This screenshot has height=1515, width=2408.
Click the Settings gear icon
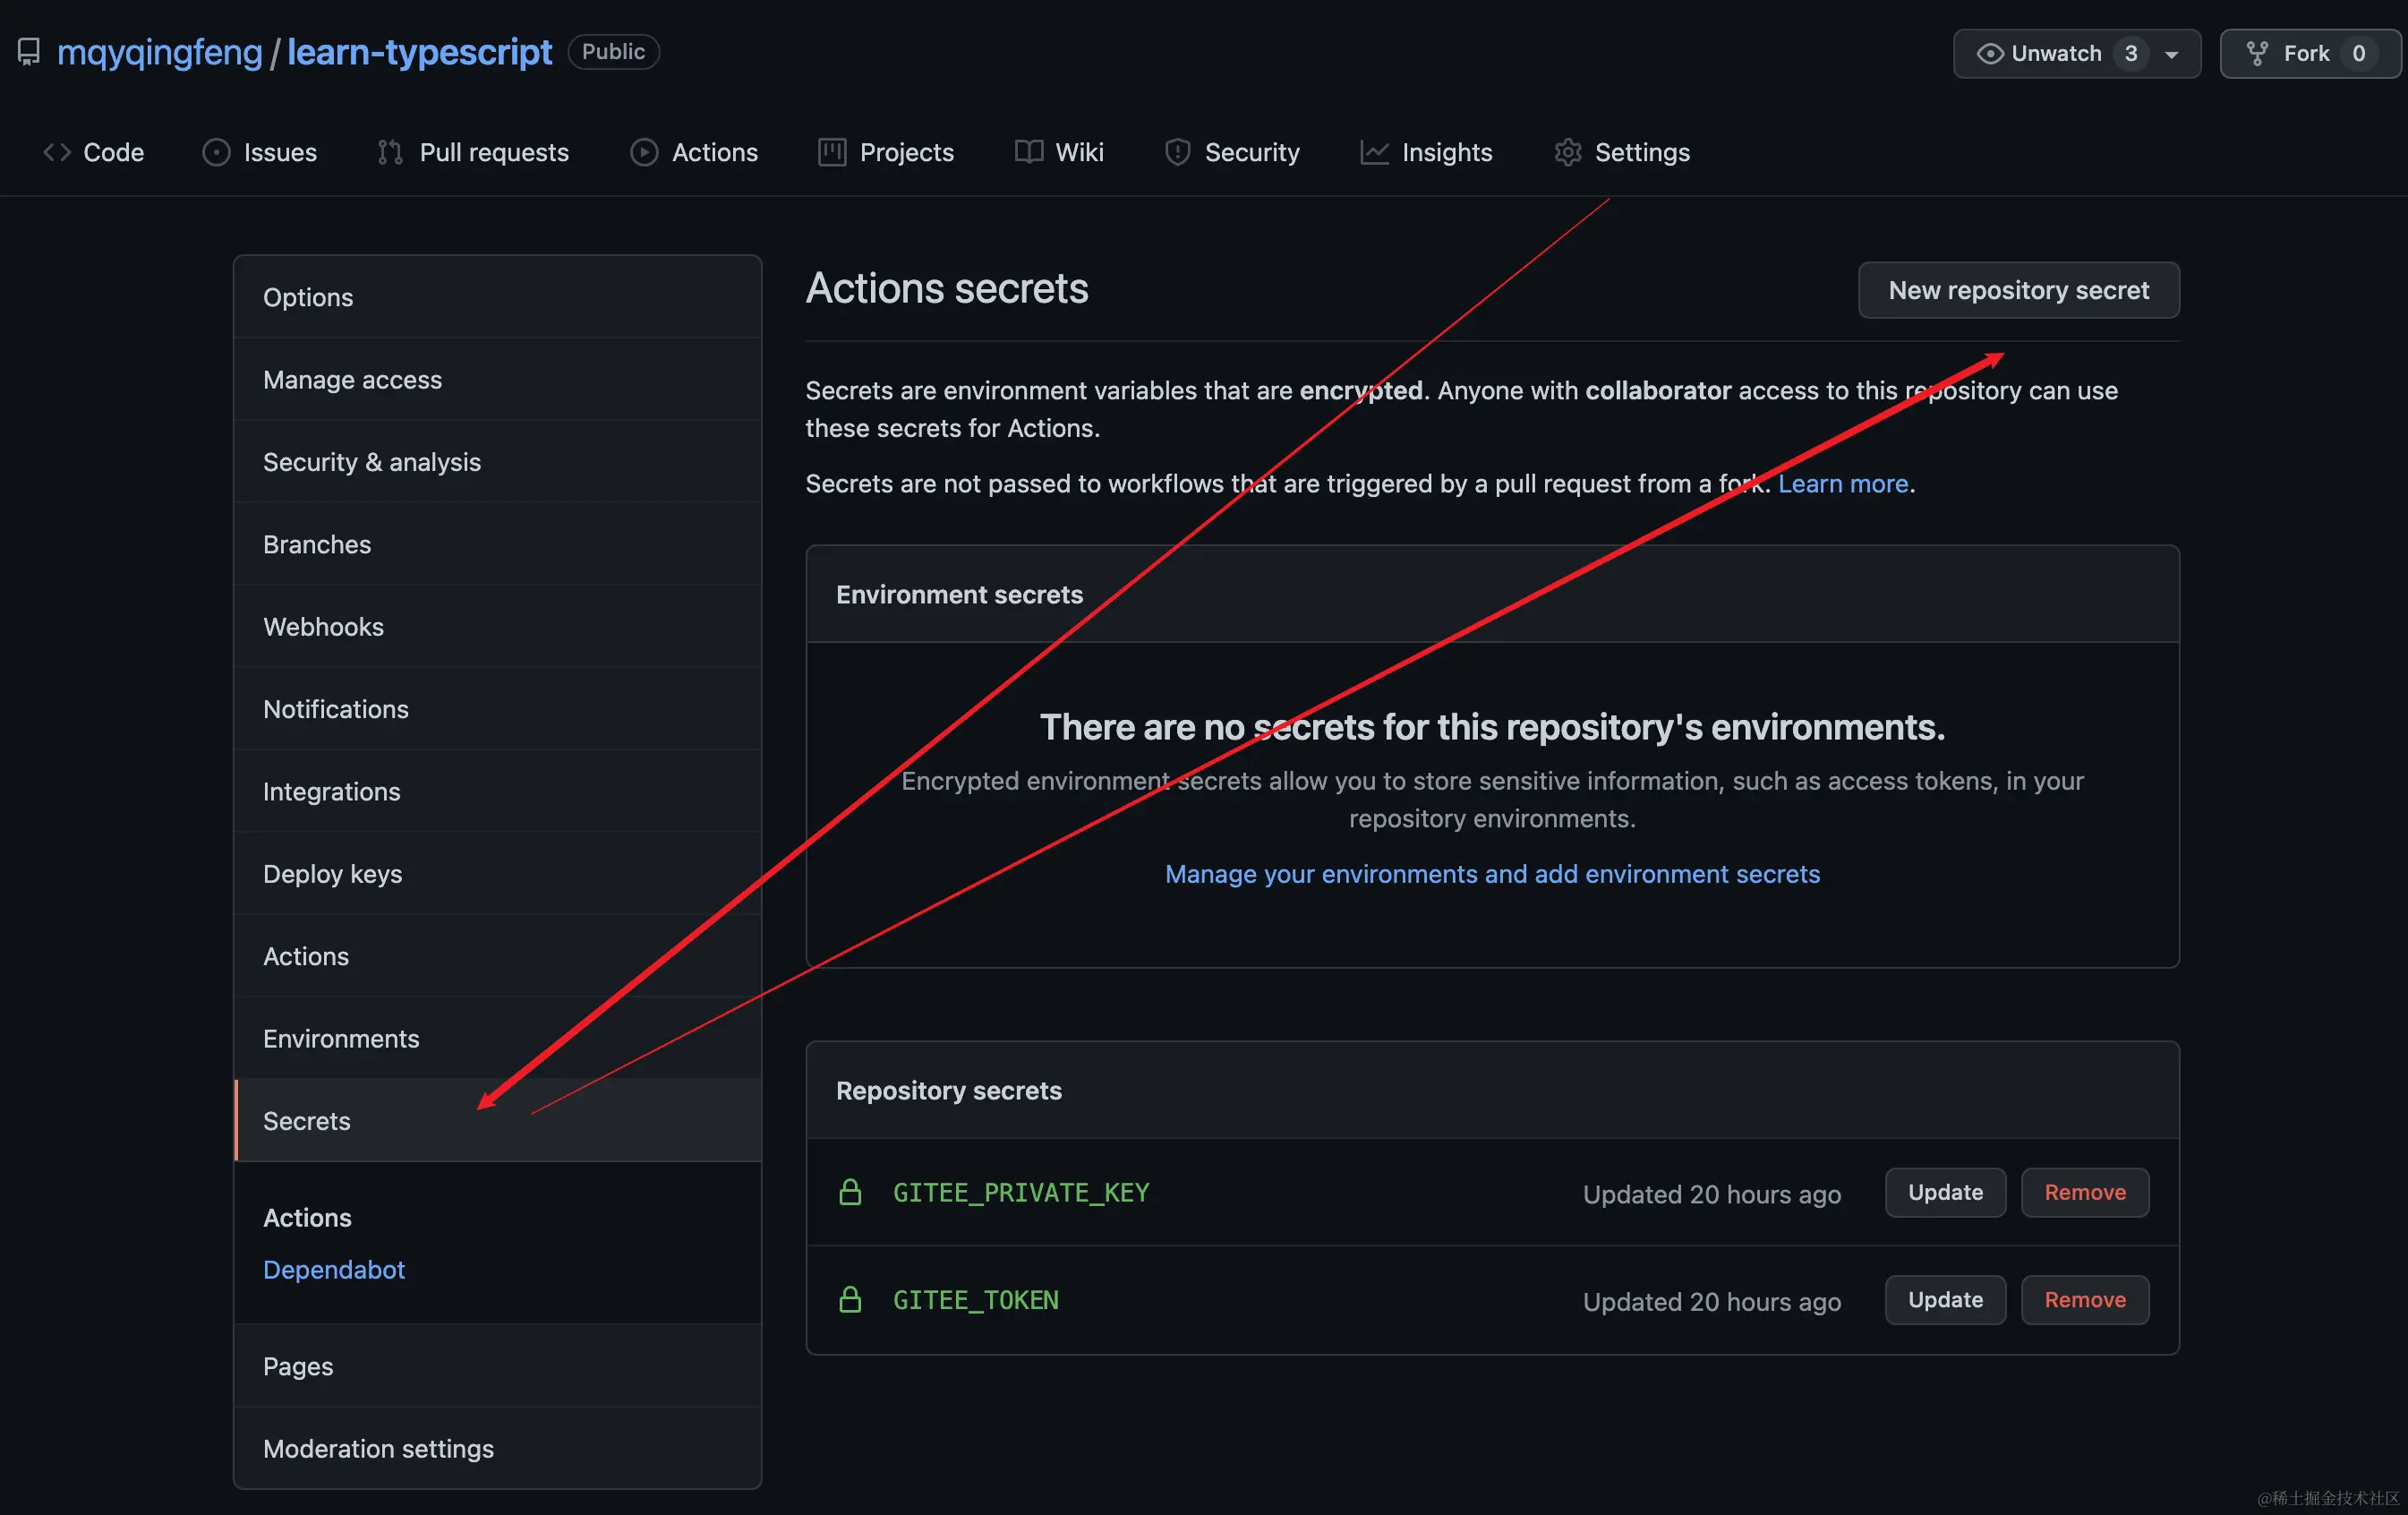pyautogui.click(x=1567, y=152)
